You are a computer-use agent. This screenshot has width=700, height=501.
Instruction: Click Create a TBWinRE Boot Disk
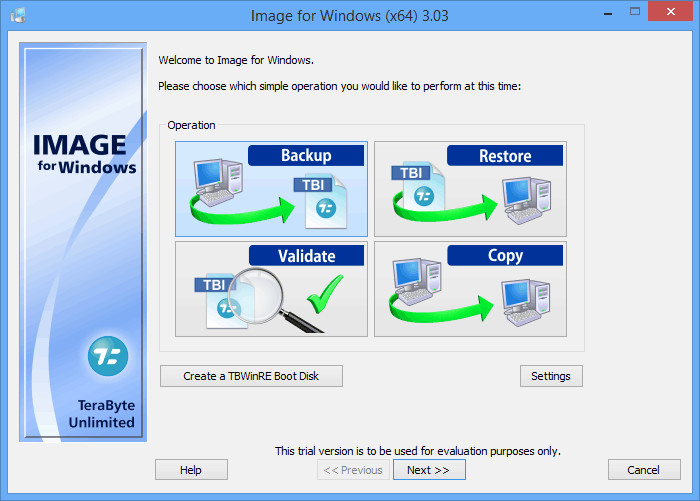251,376
